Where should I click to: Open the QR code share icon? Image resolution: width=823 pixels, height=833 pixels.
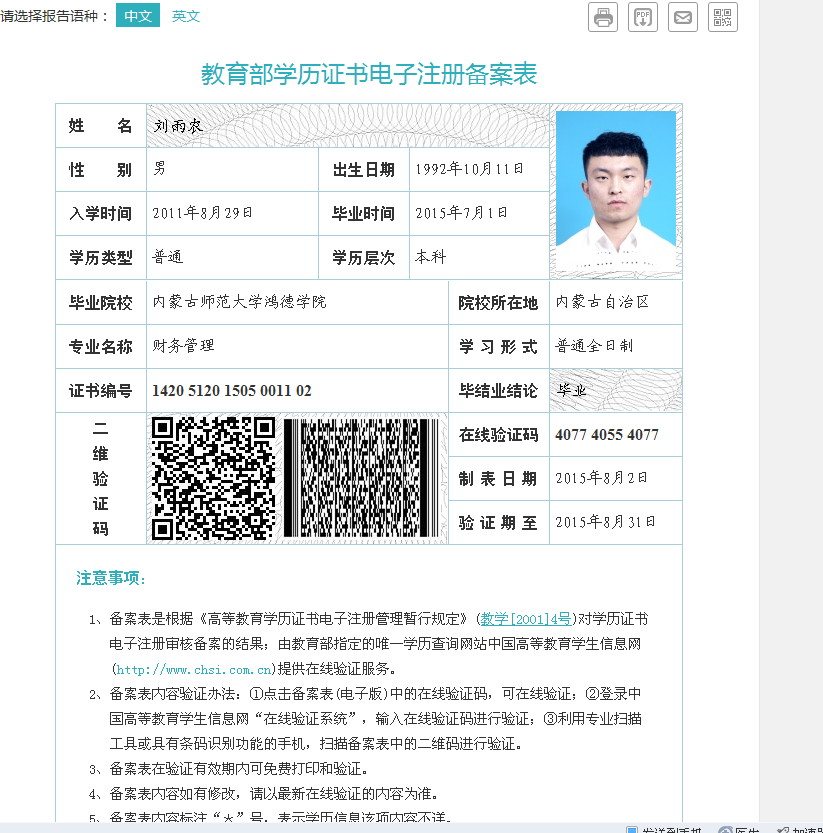tap(723, 17)
